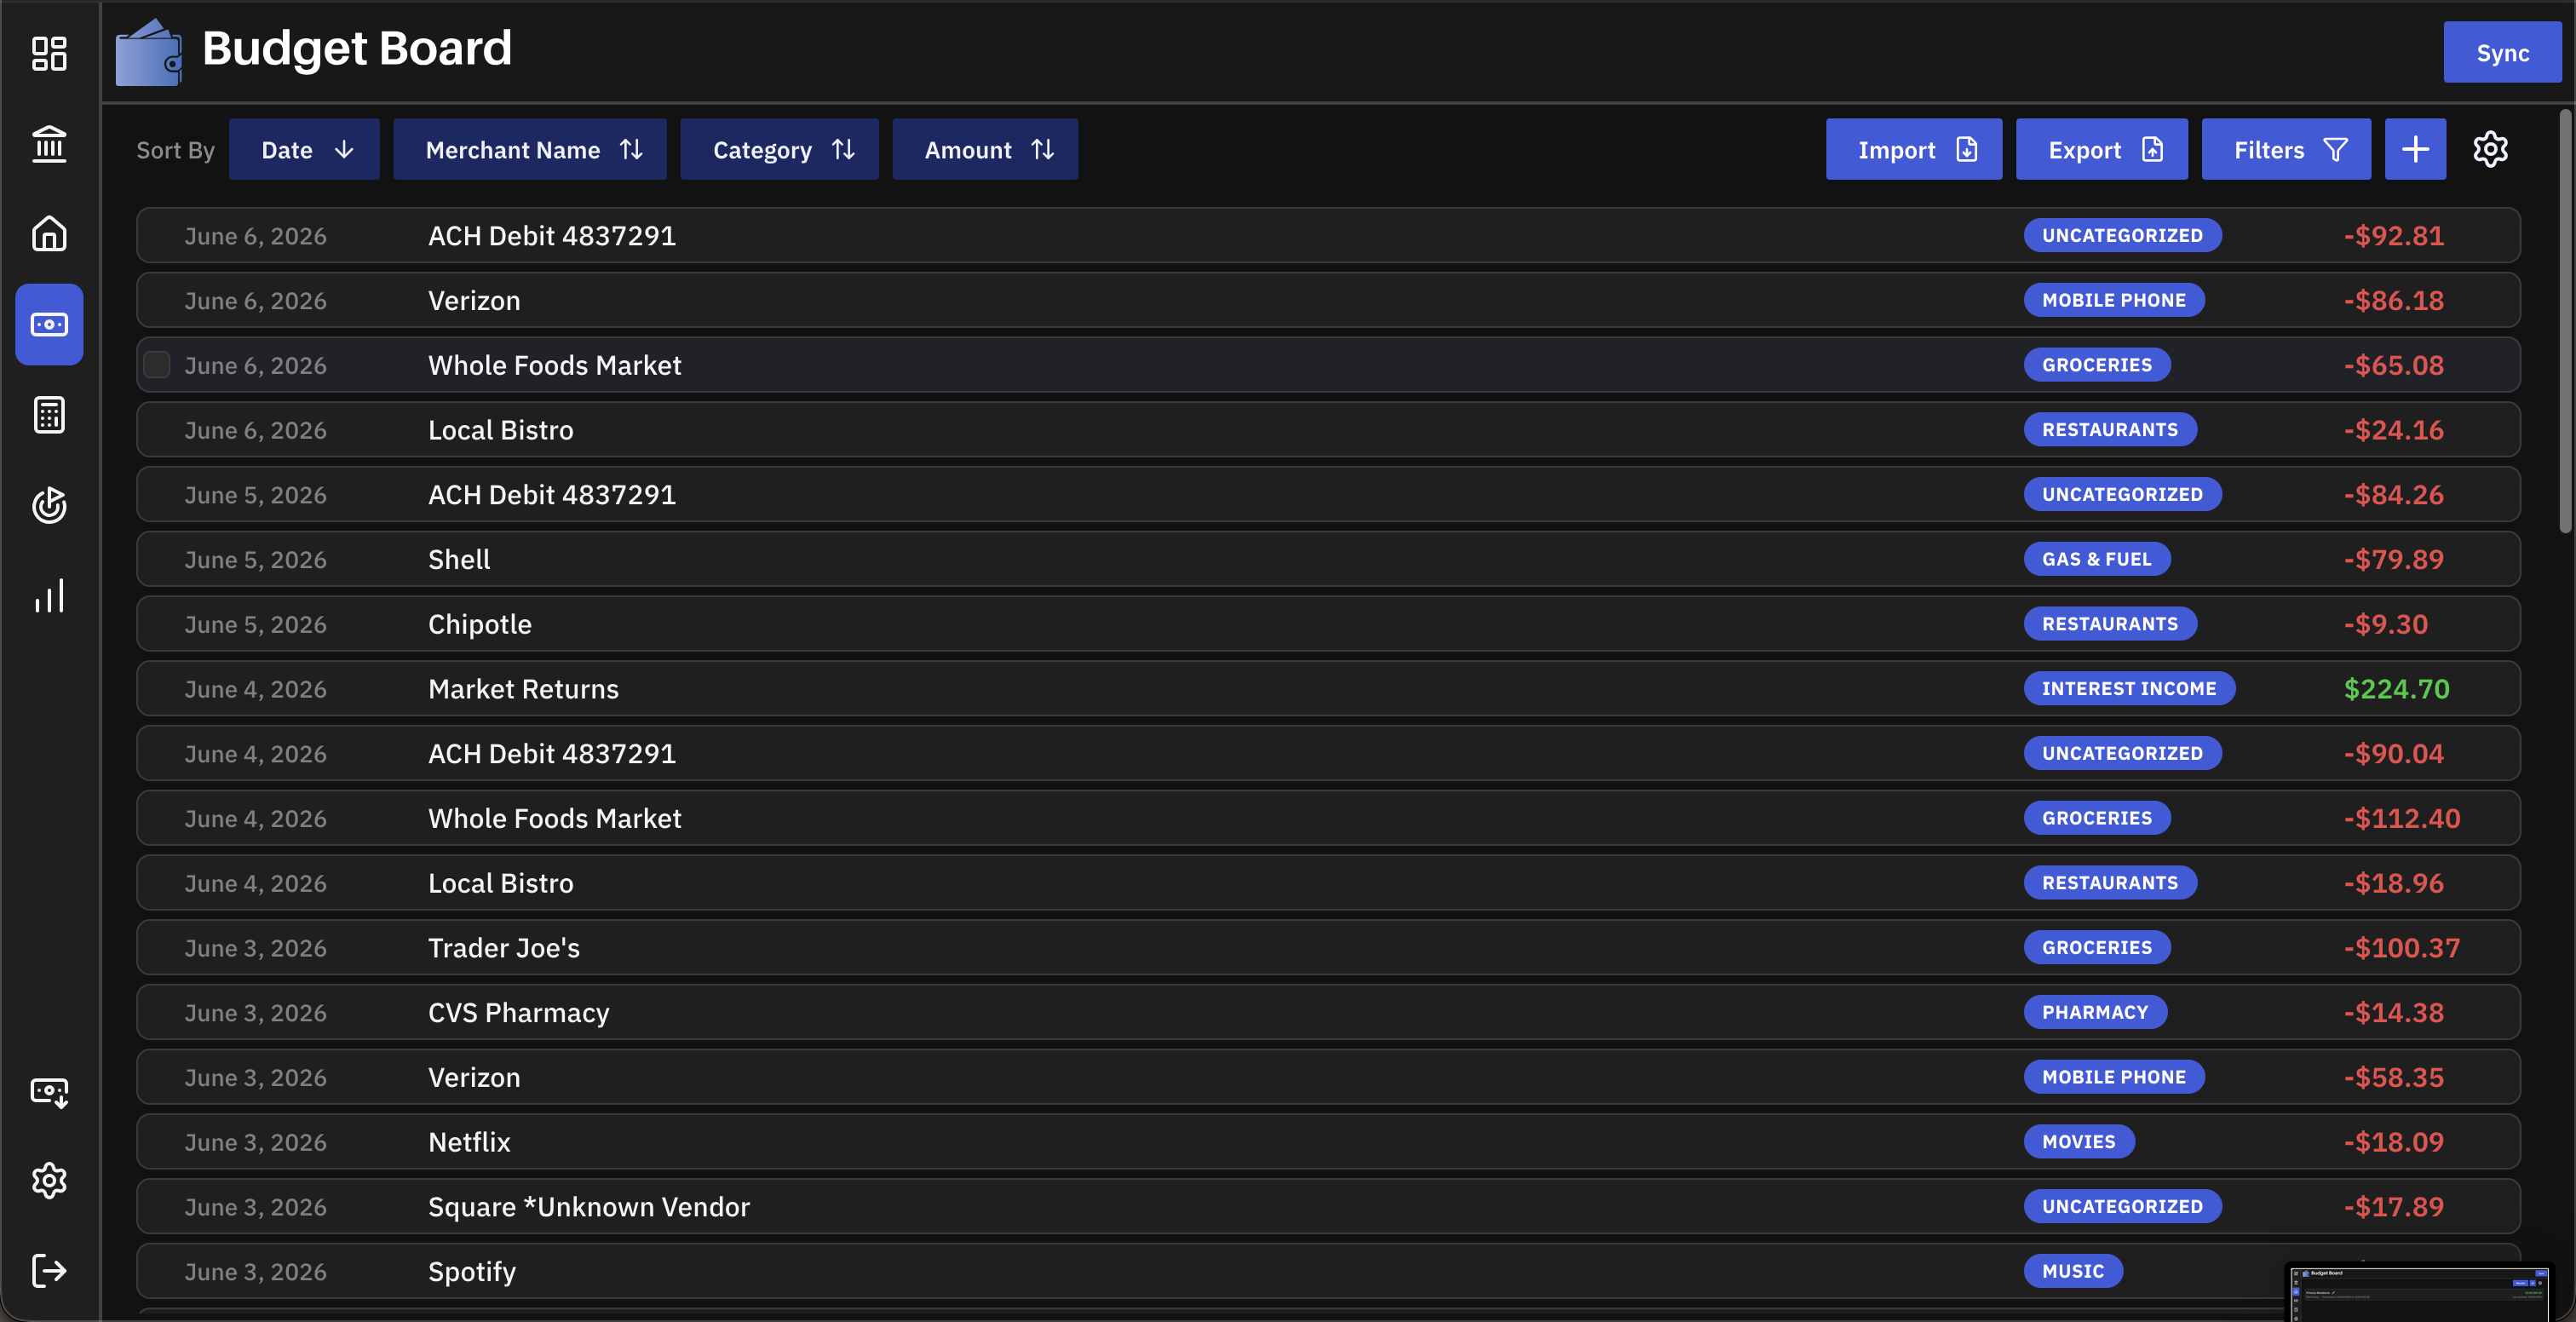Open the Dashboard grid icon in sidebar
Screen dimensions: 2576x1322
49,54
